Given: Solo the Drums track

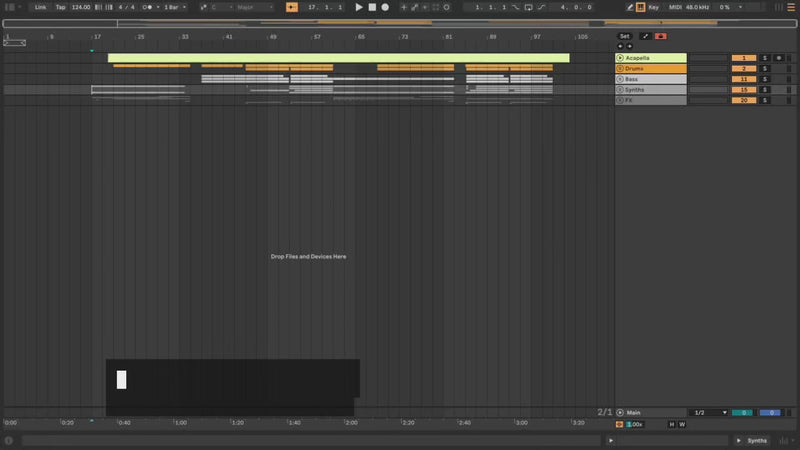Looking at the screenshot, I should tap(765, 69).
